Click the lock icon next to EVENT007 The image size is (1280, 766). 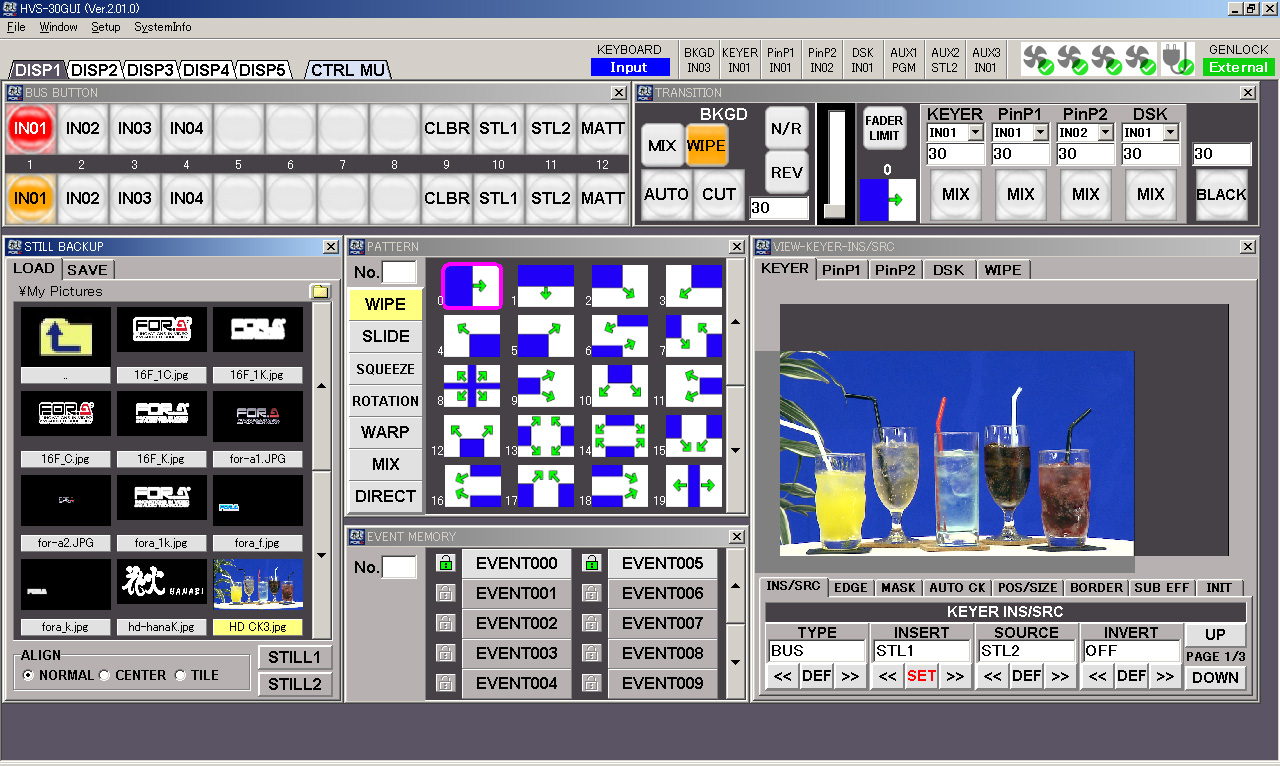point(591,623)
